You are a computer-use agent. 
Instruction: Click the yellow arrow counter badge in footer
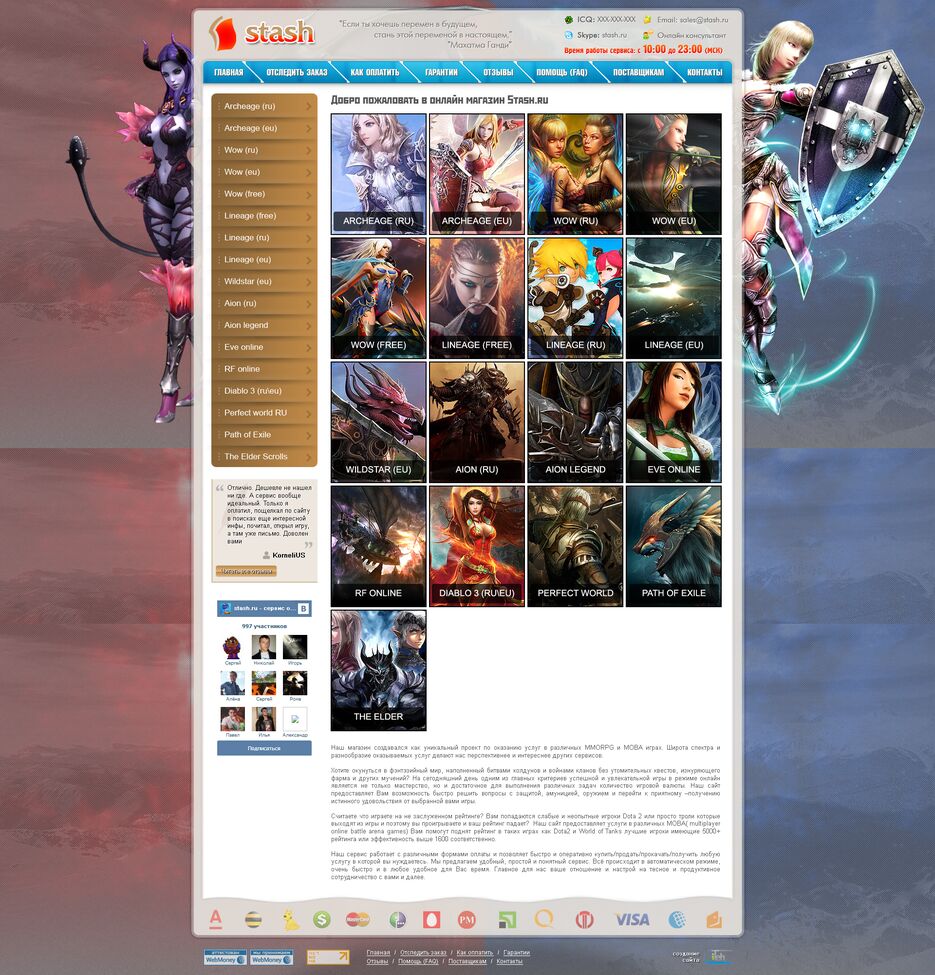pyautogui.click(x=328, y=957)
